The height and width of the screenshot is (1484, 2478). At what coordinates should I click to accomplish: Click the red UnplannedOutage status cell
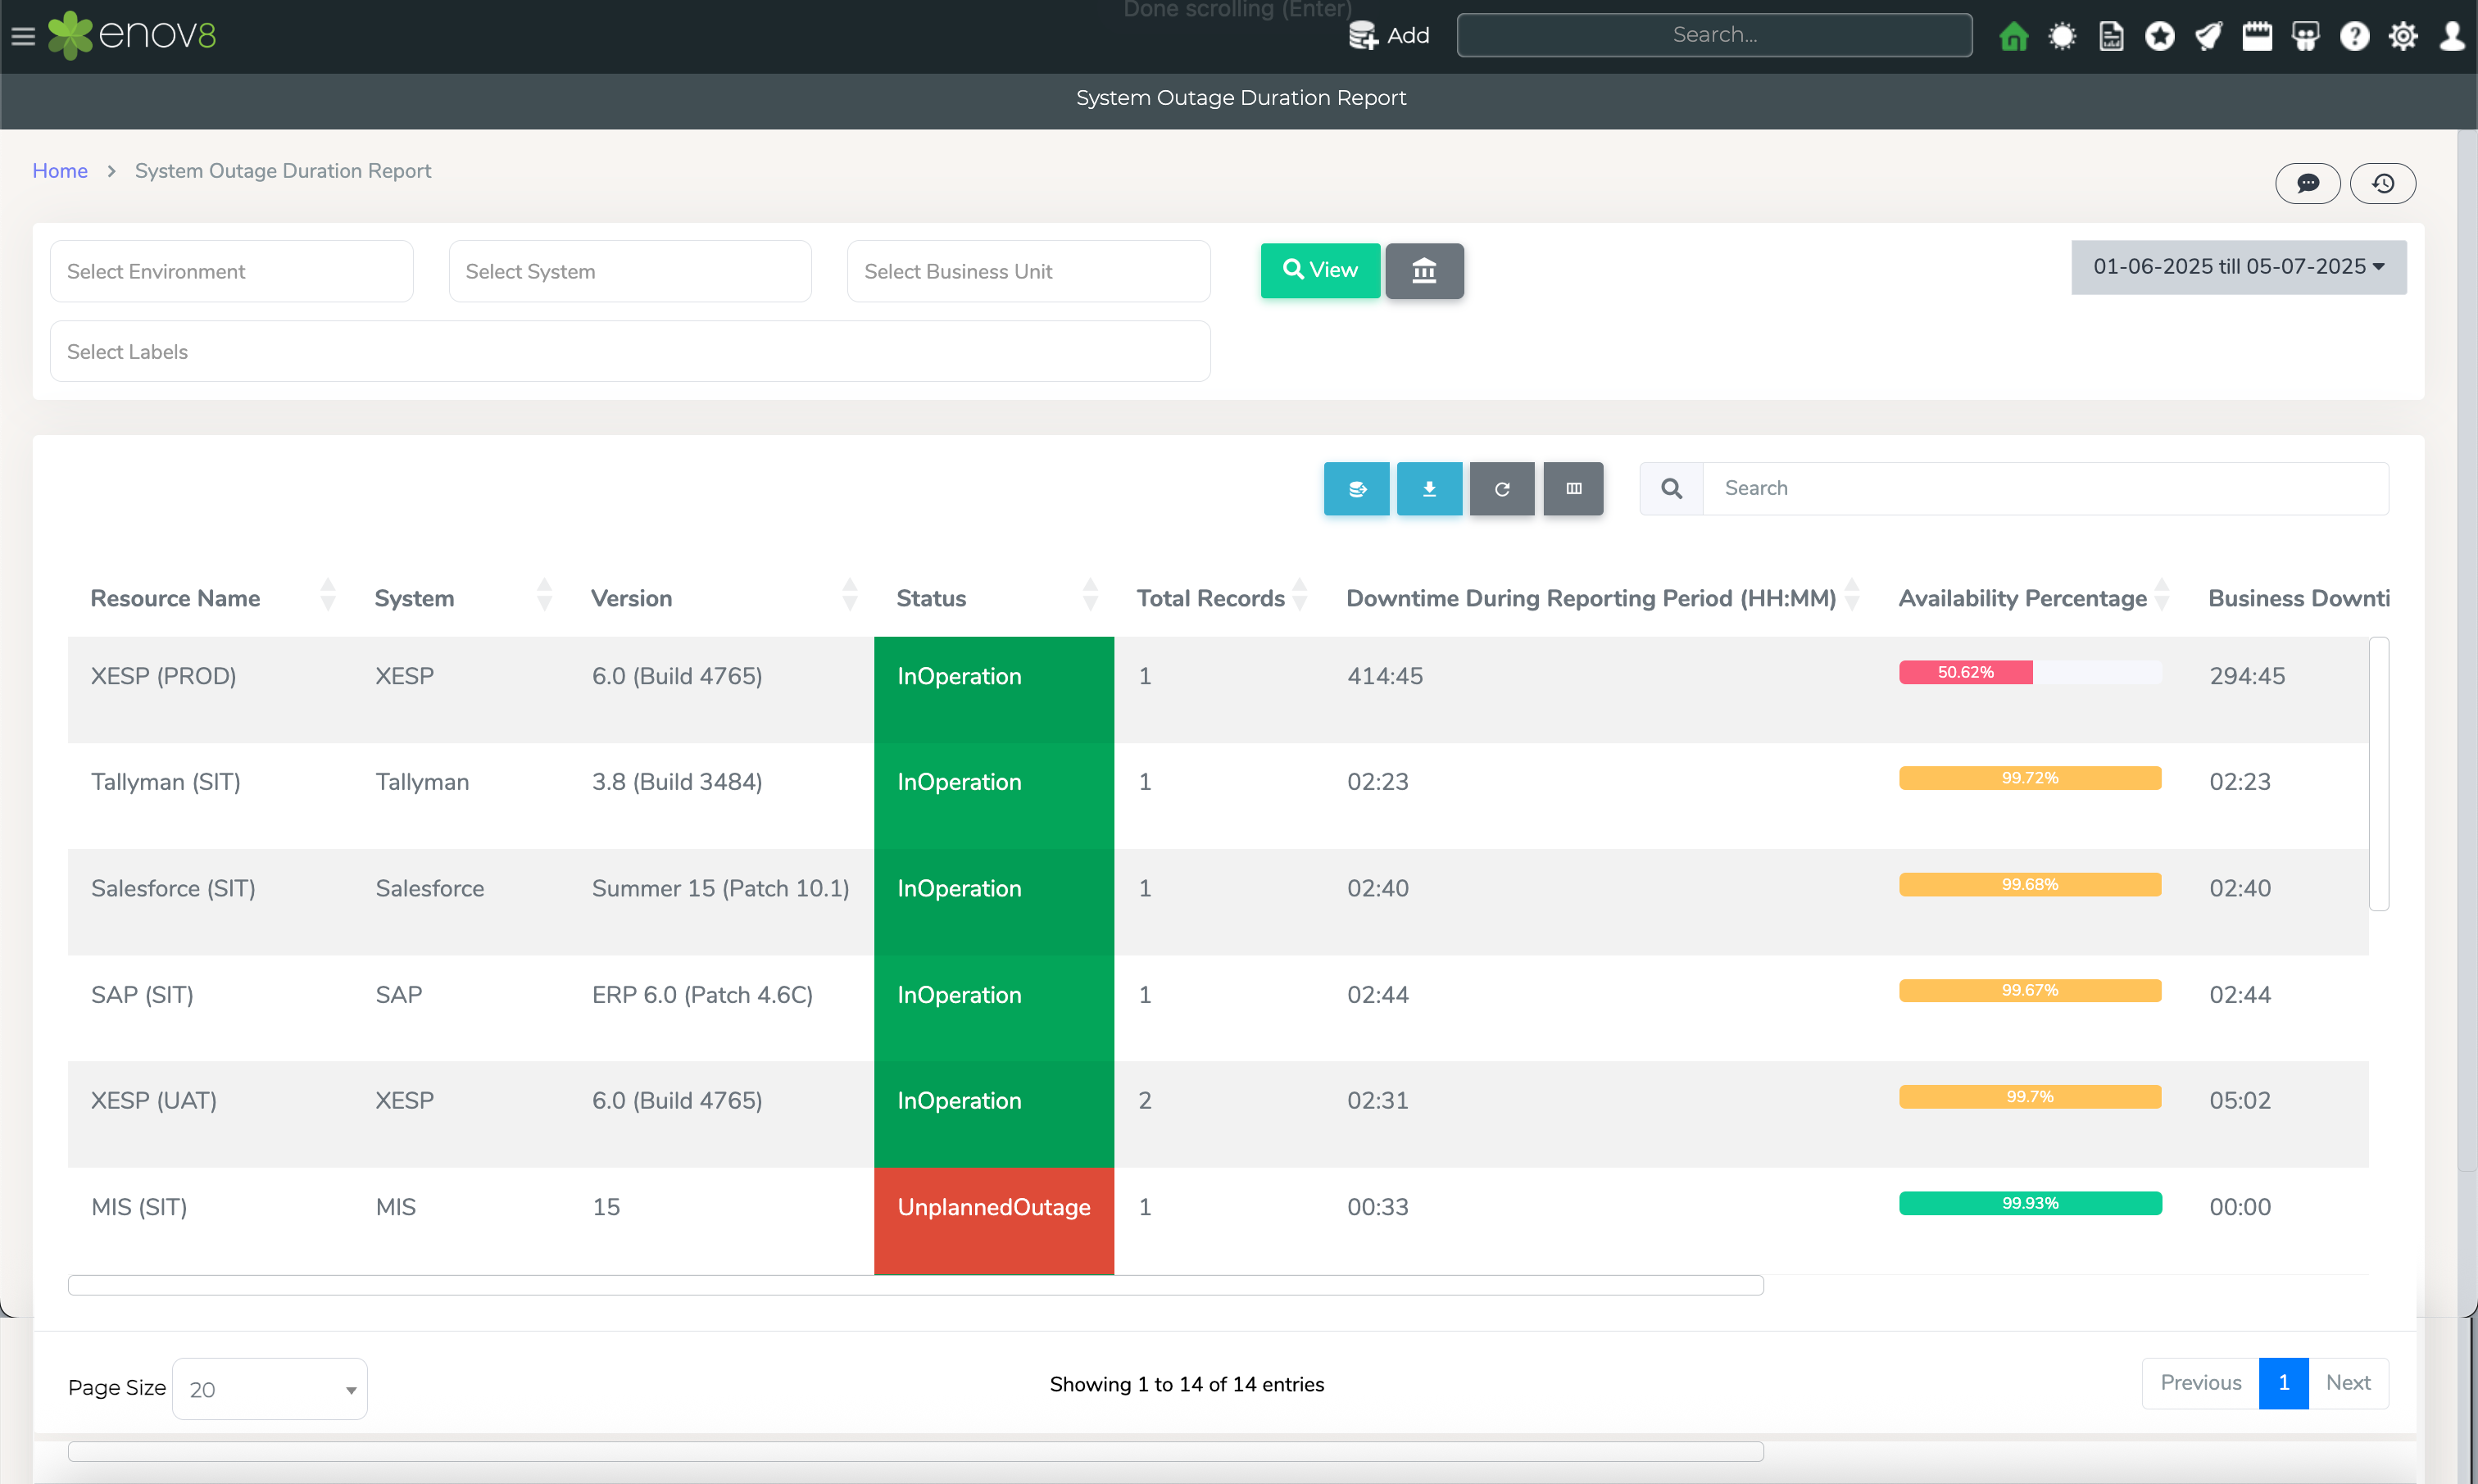[x=994, y=1220]
